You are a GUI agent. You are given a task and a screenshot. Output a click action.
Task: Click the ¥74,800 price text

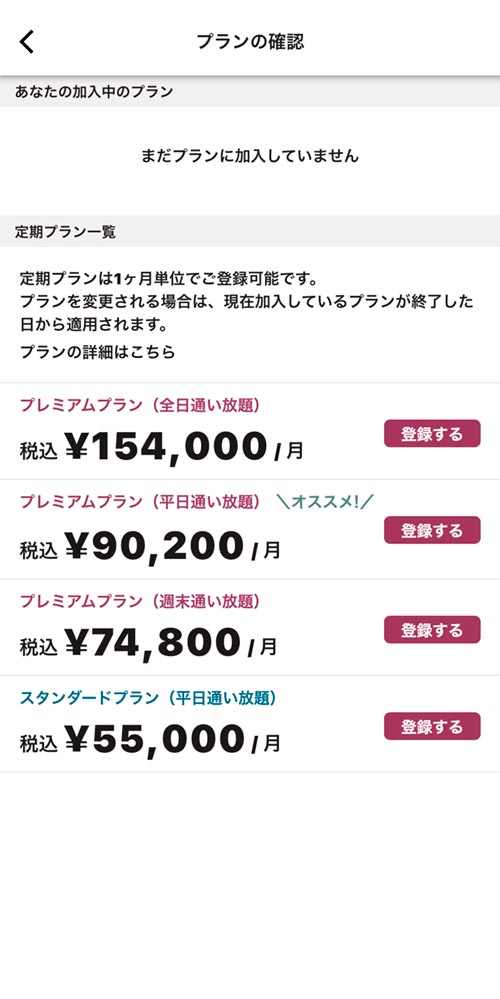[x=153, y=642]
